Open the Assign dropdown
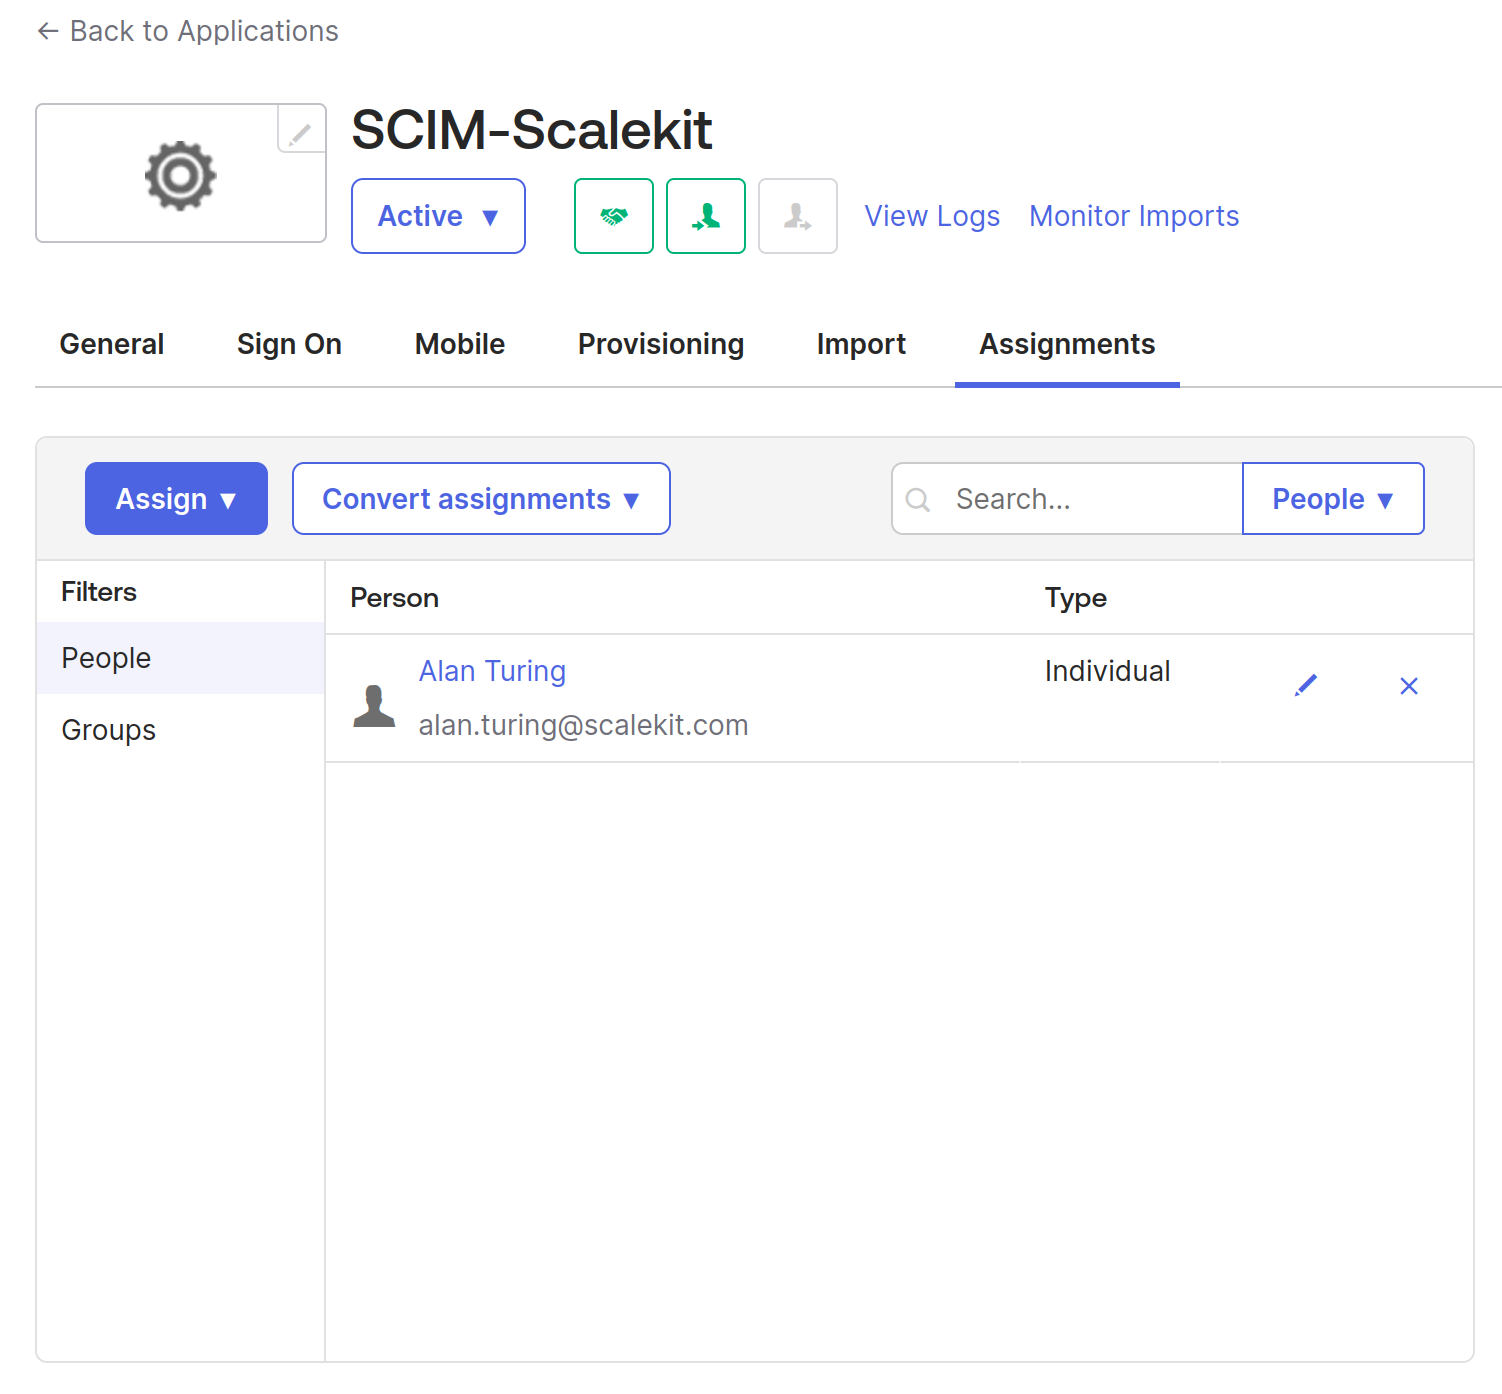 click(176, 498)
